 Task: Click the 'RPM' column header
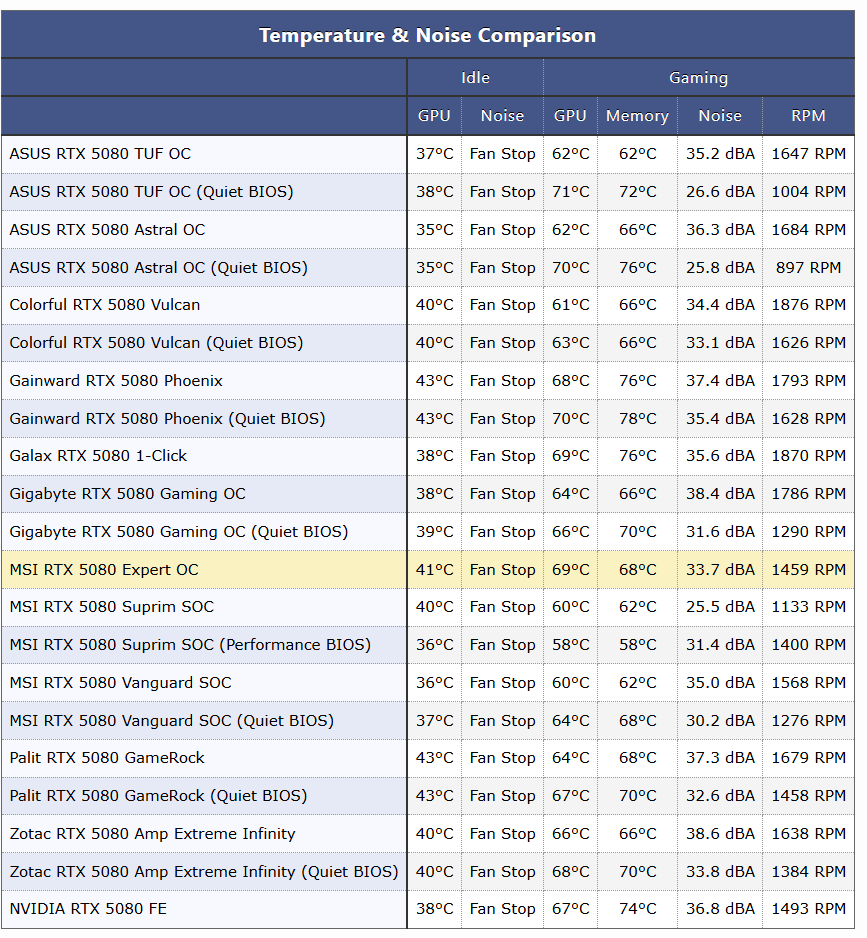[808, 116]
